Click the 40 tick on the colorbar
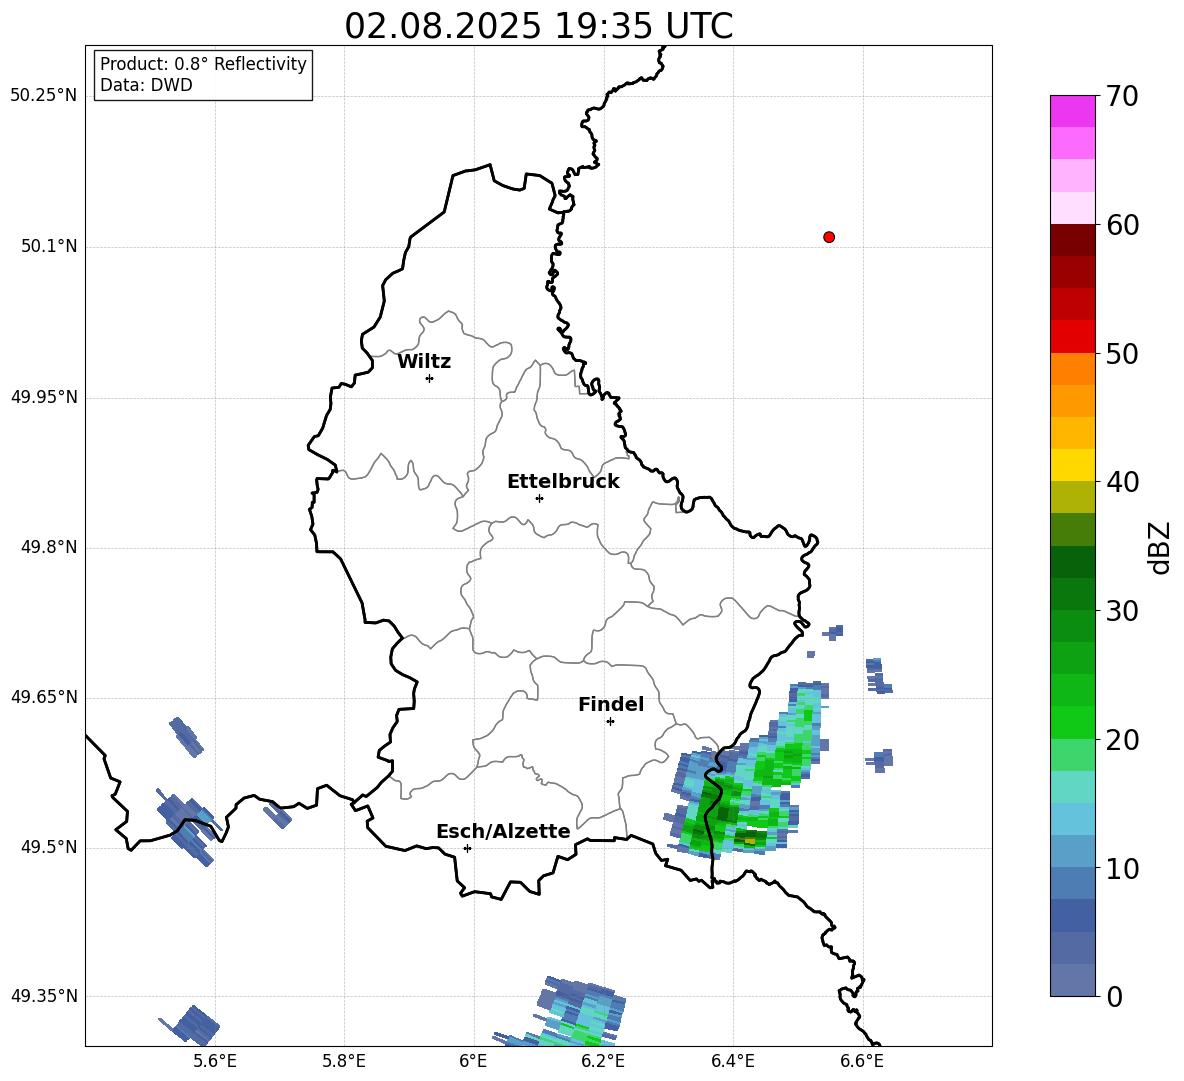The image size is (1184, 1081). (x=1122, y=482)
